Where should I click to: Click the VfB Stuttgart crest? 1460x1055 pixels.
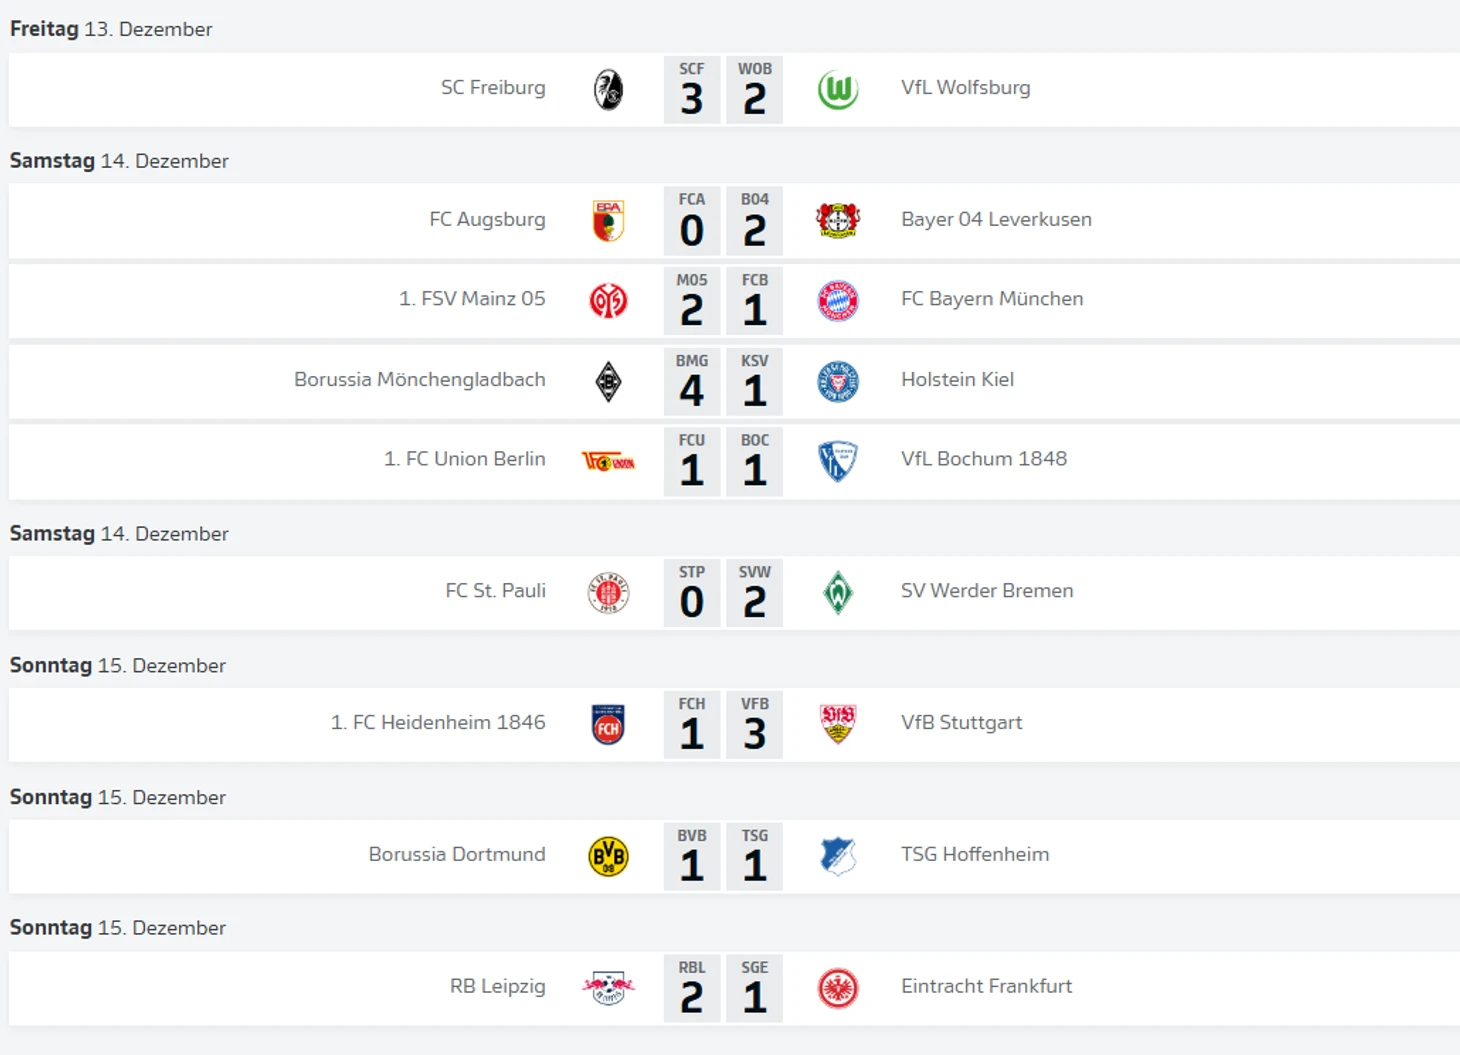point(837,725)
